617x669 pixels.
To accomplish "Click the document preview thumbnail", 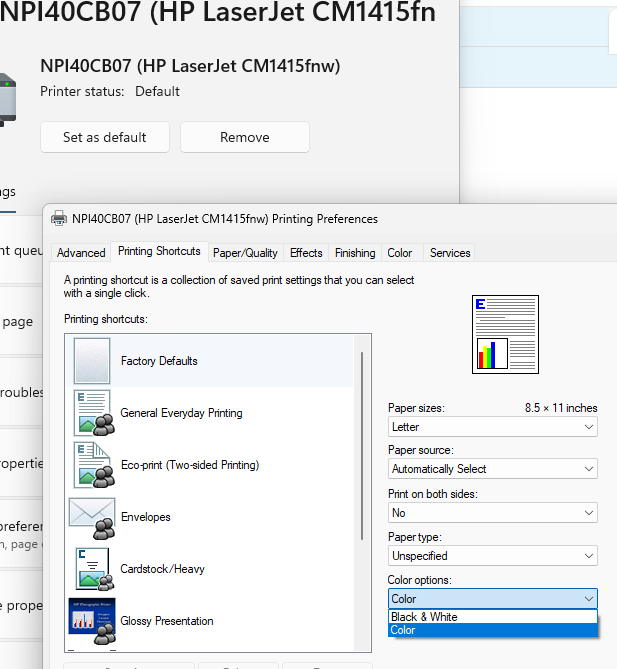I will pos(505,334).
